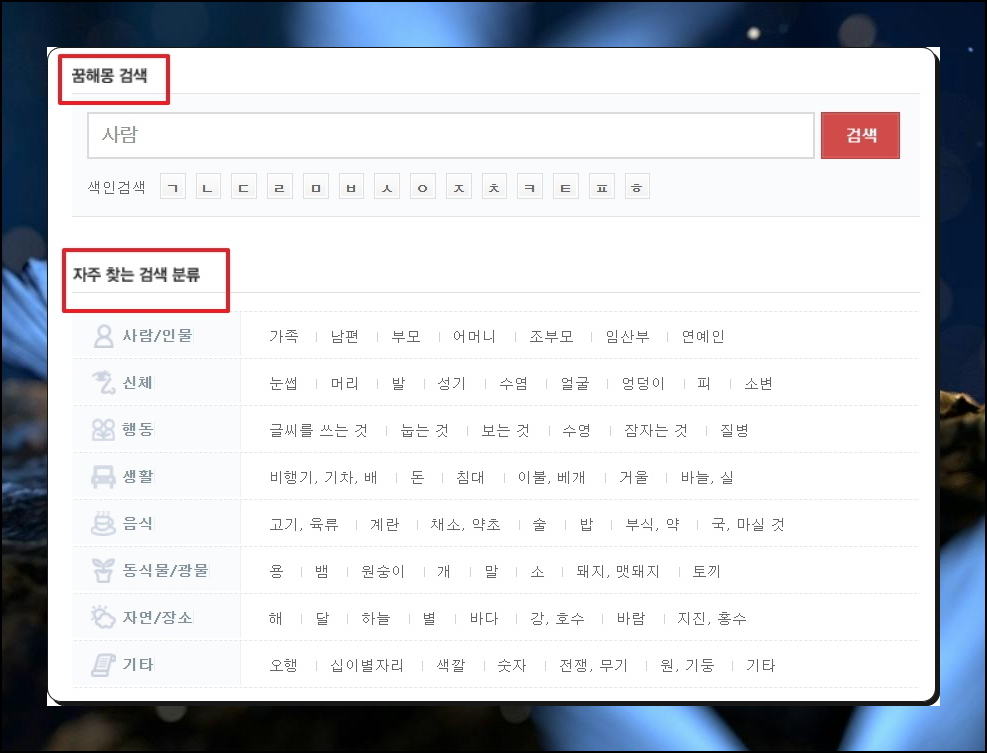Open the 계란 dream link
This screenshot has width=987, height=753.
(x=385, y=524)
